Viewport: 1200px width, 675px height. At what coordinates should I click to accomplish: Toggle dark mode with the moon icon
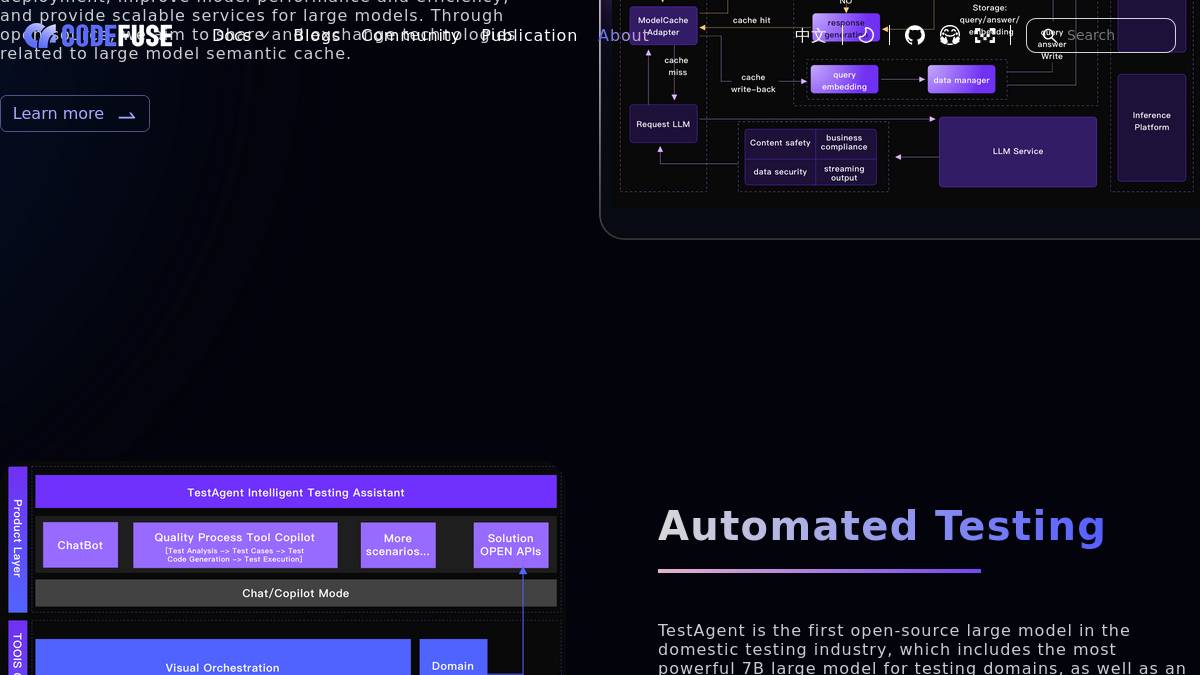(x=865, y=35)
